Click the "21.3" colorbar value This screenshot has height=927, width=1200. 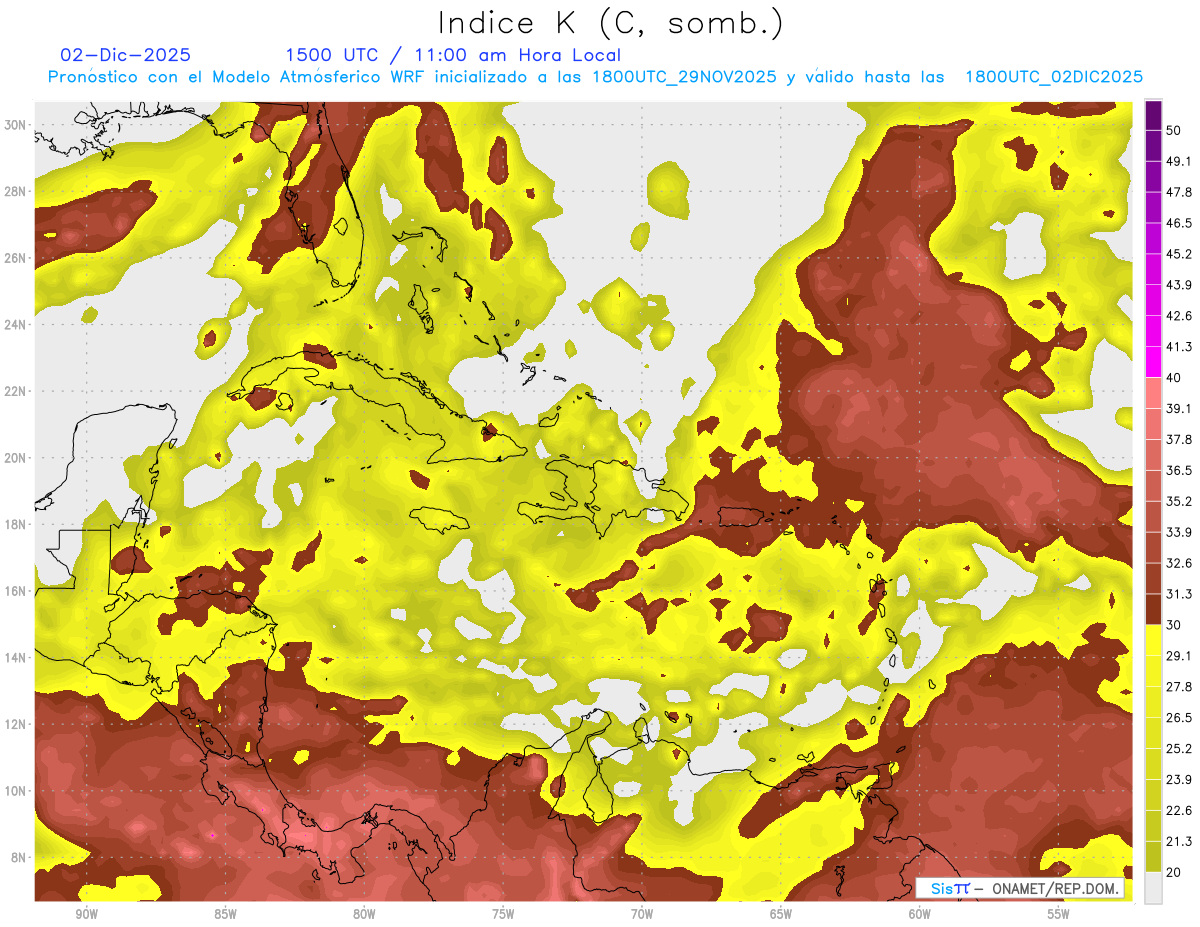pyautogui.click(x=1178, y=842)
